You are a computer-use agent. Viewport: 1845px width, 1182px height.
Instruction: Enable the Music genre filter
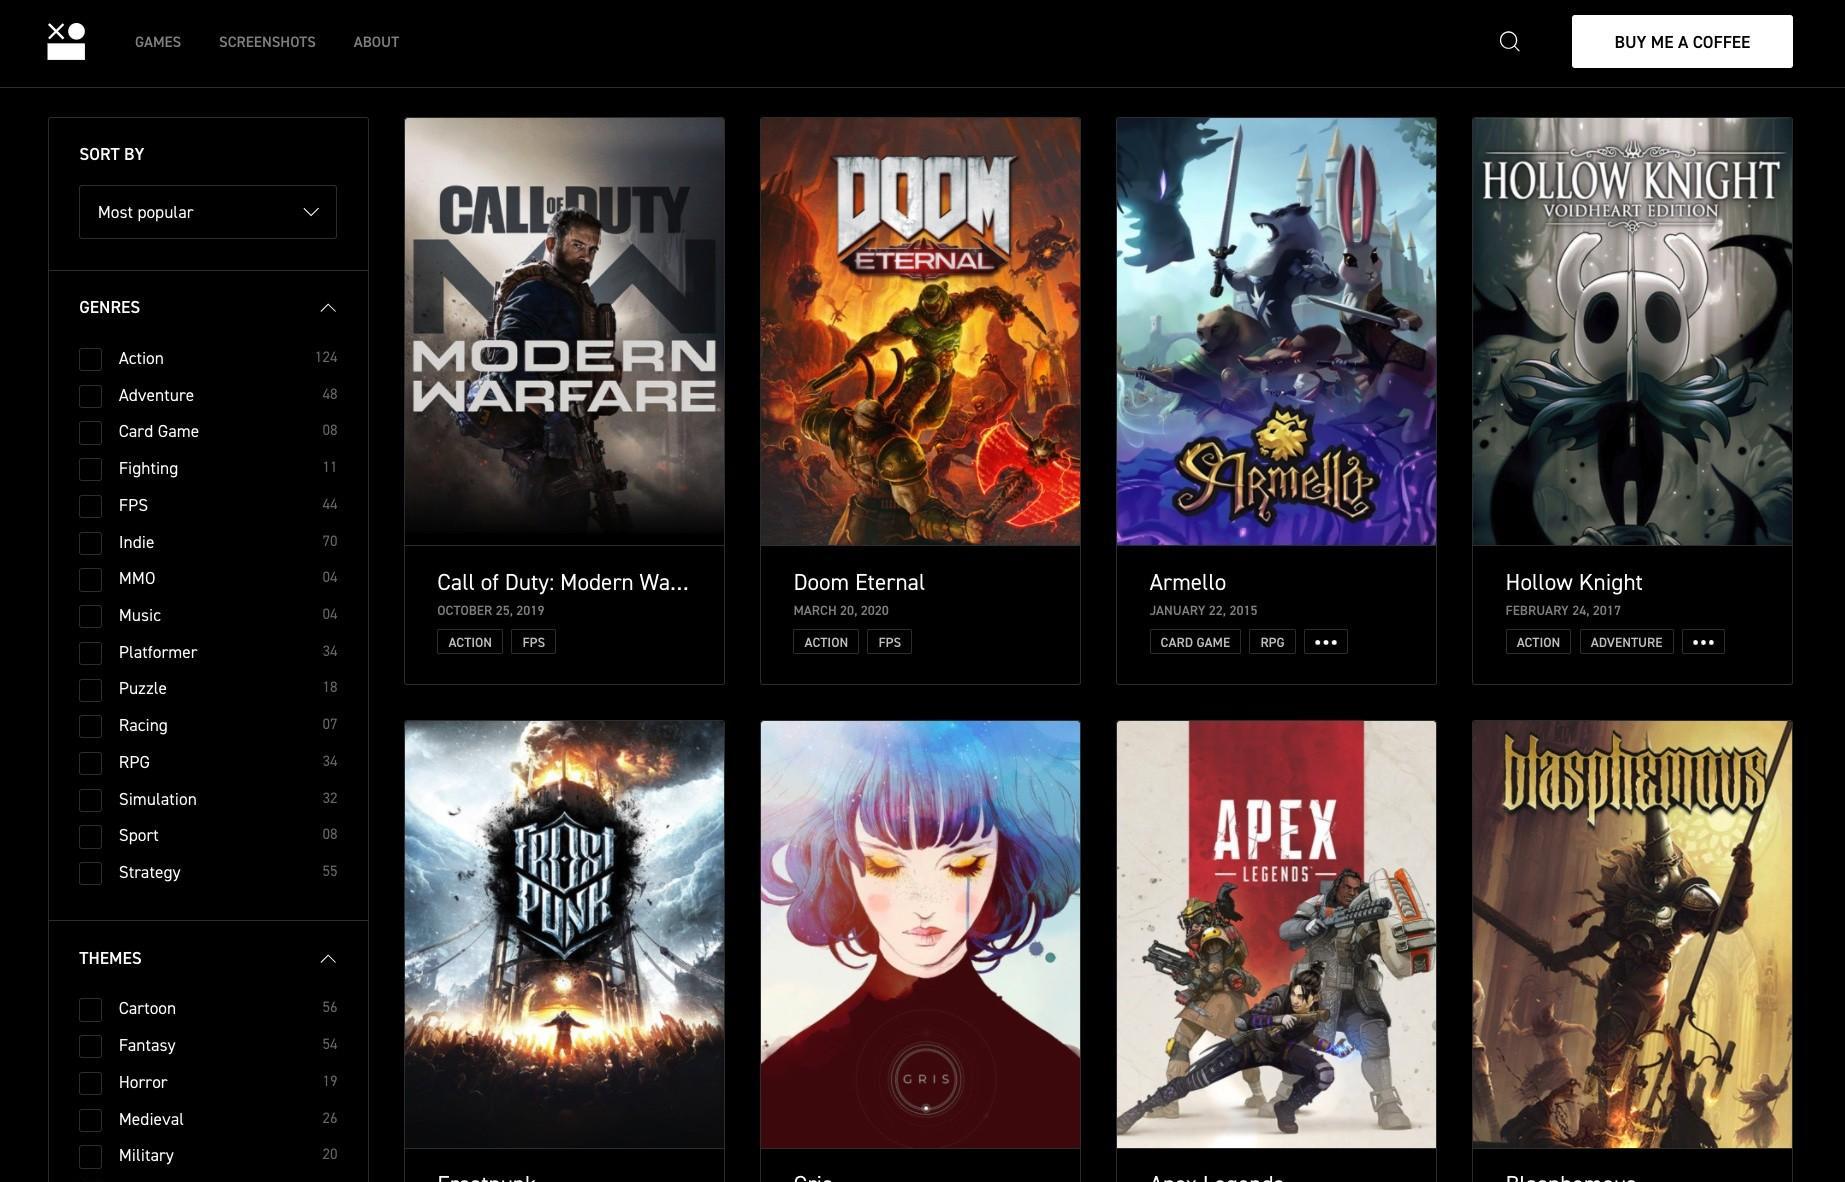pos(91,616)
